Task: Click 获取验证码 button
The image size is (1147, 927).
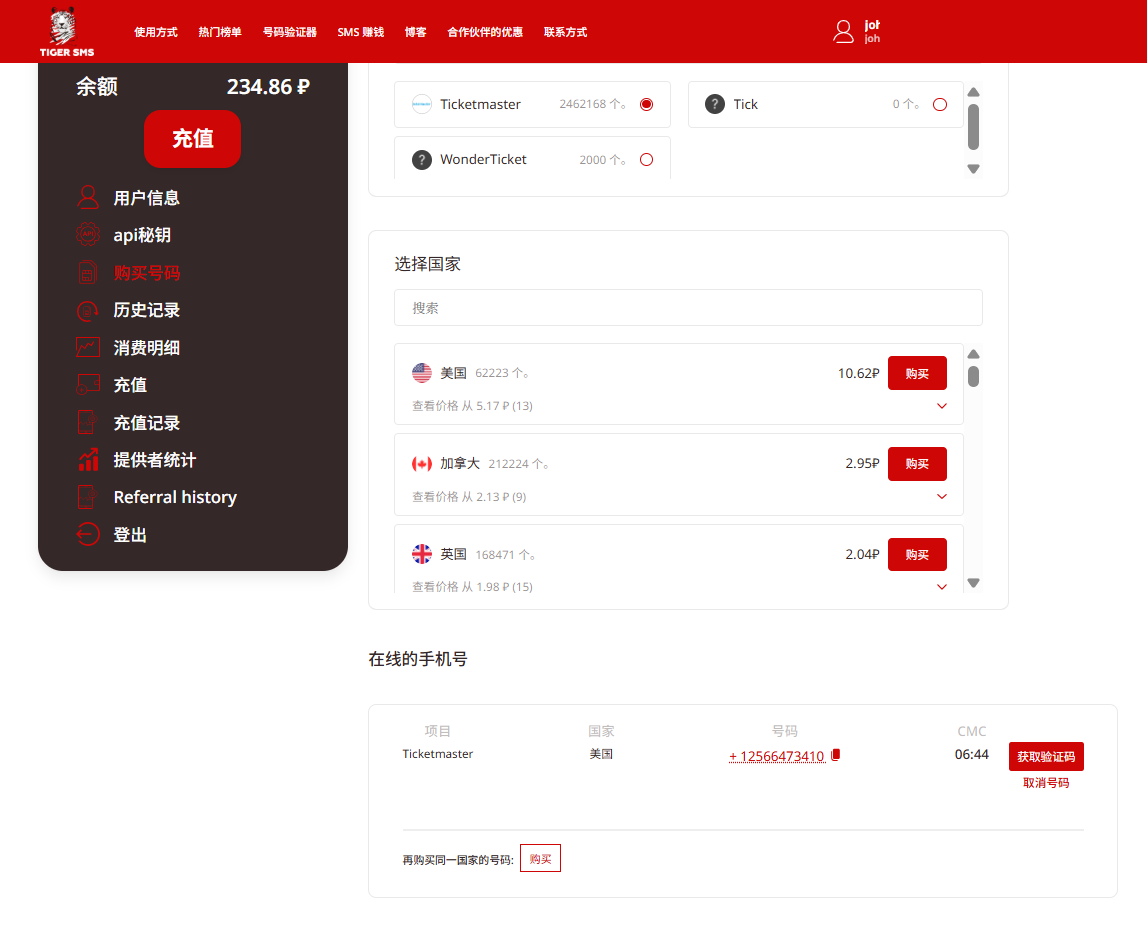Action: tap(1046, 757)
